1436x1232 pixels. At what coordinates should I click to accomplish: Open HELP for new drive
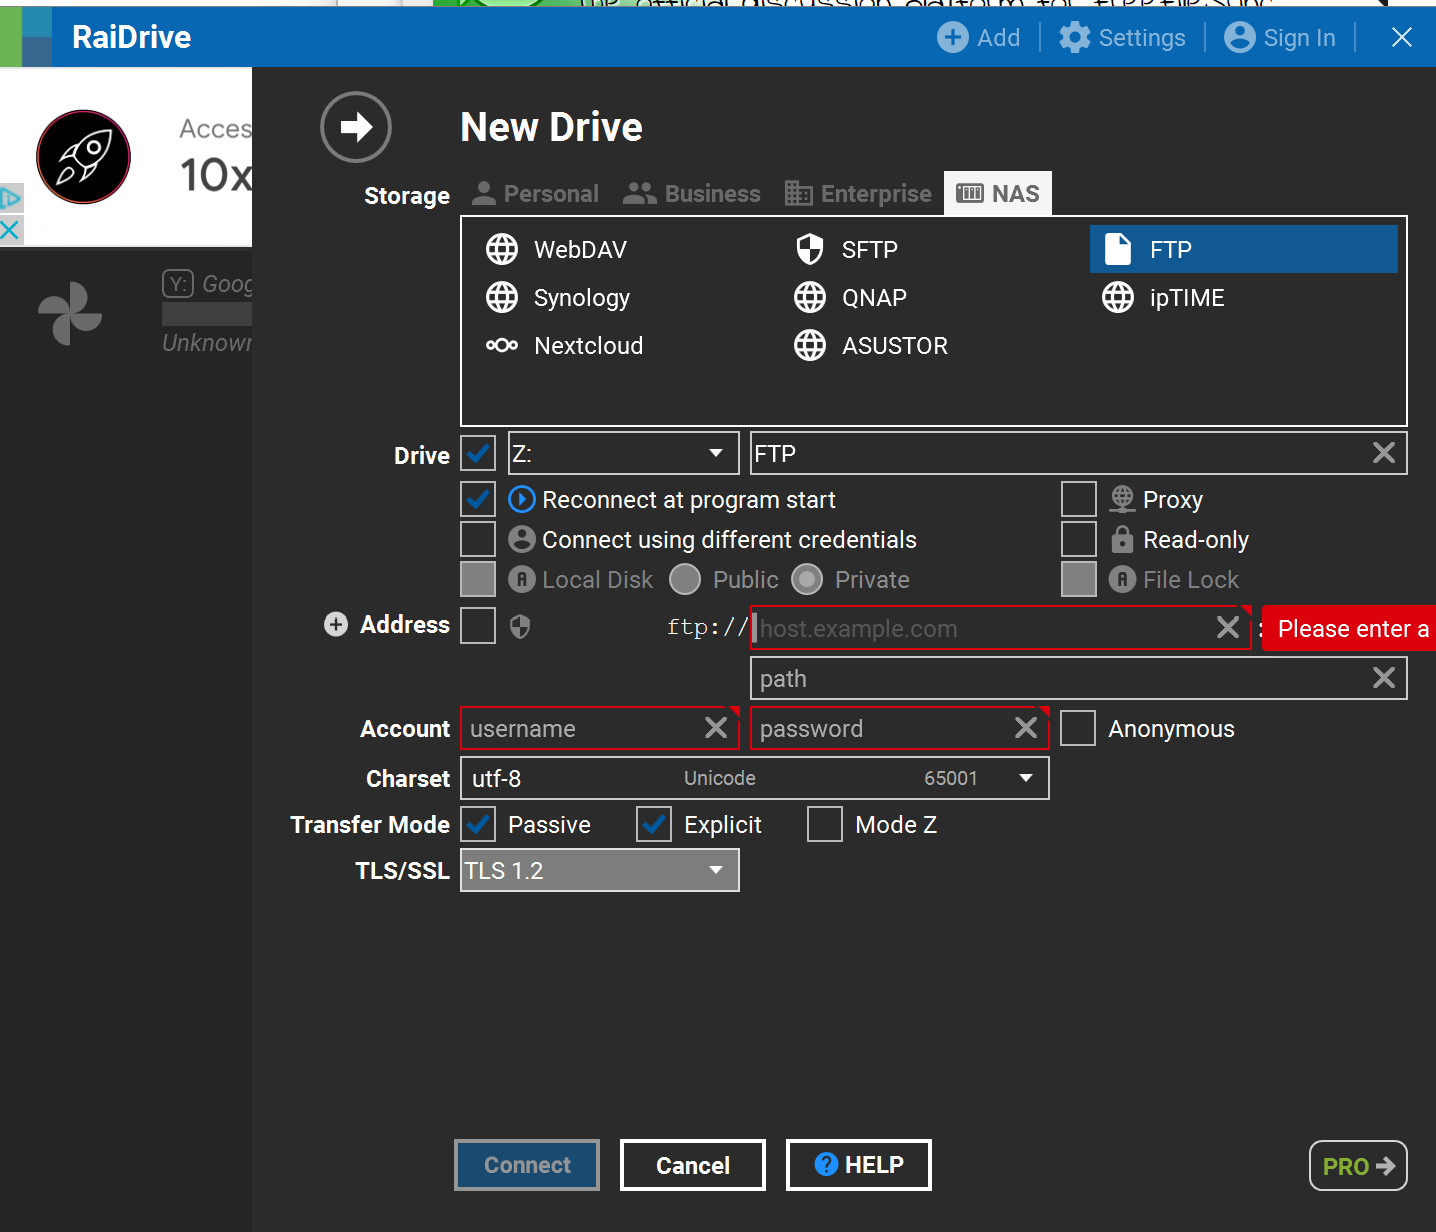859,1165
